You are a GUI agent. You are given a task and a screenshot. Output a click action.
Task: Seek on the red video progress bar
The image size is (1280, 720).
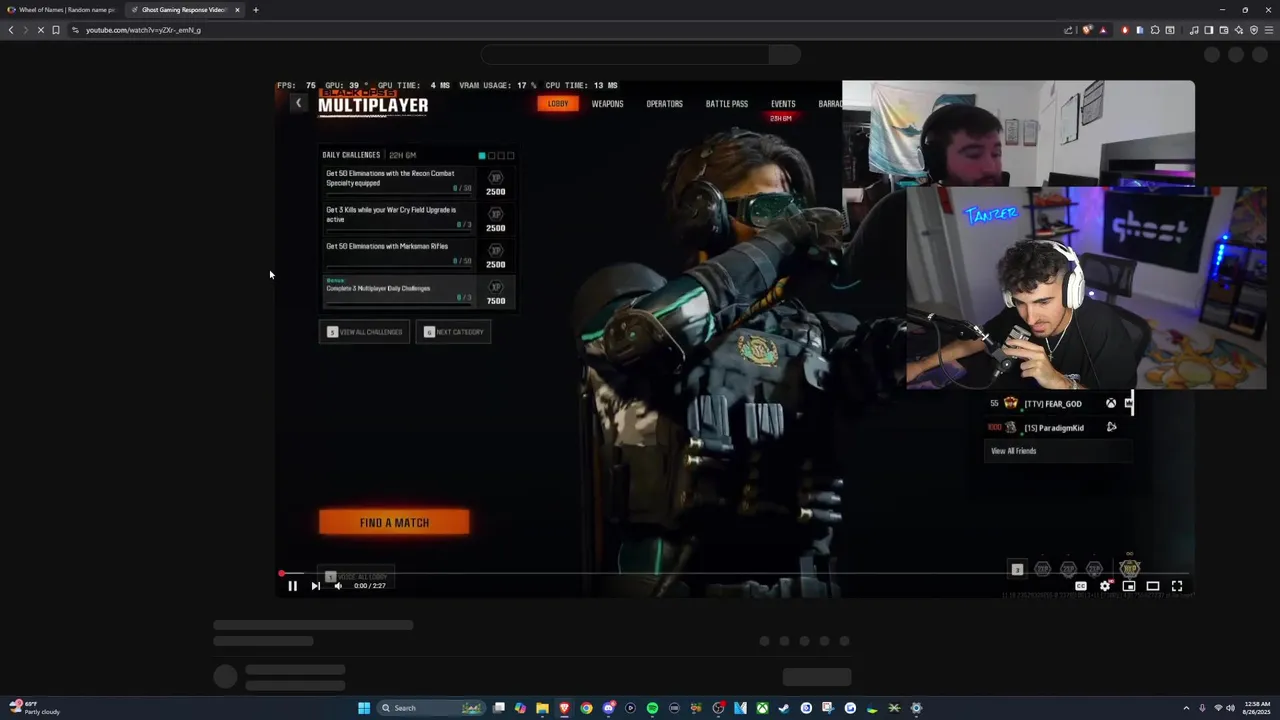[735, 574]
